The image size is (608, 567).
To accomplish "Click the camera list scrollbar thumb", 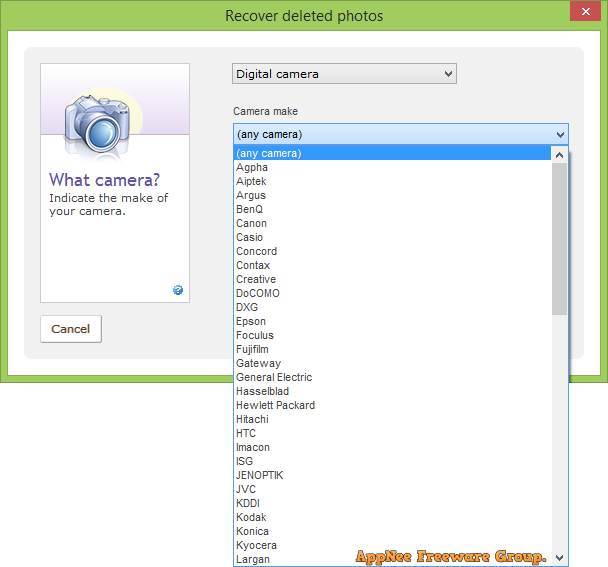I will click(x=559, y=239).
